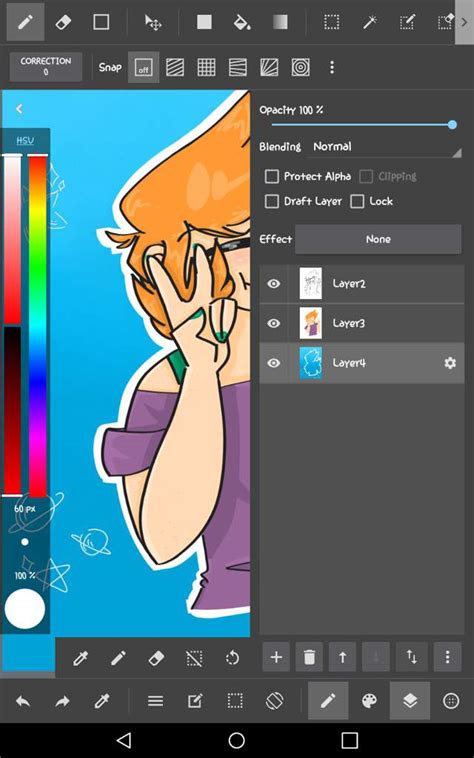Enable parallel lines snap

[x=175, y=67]
